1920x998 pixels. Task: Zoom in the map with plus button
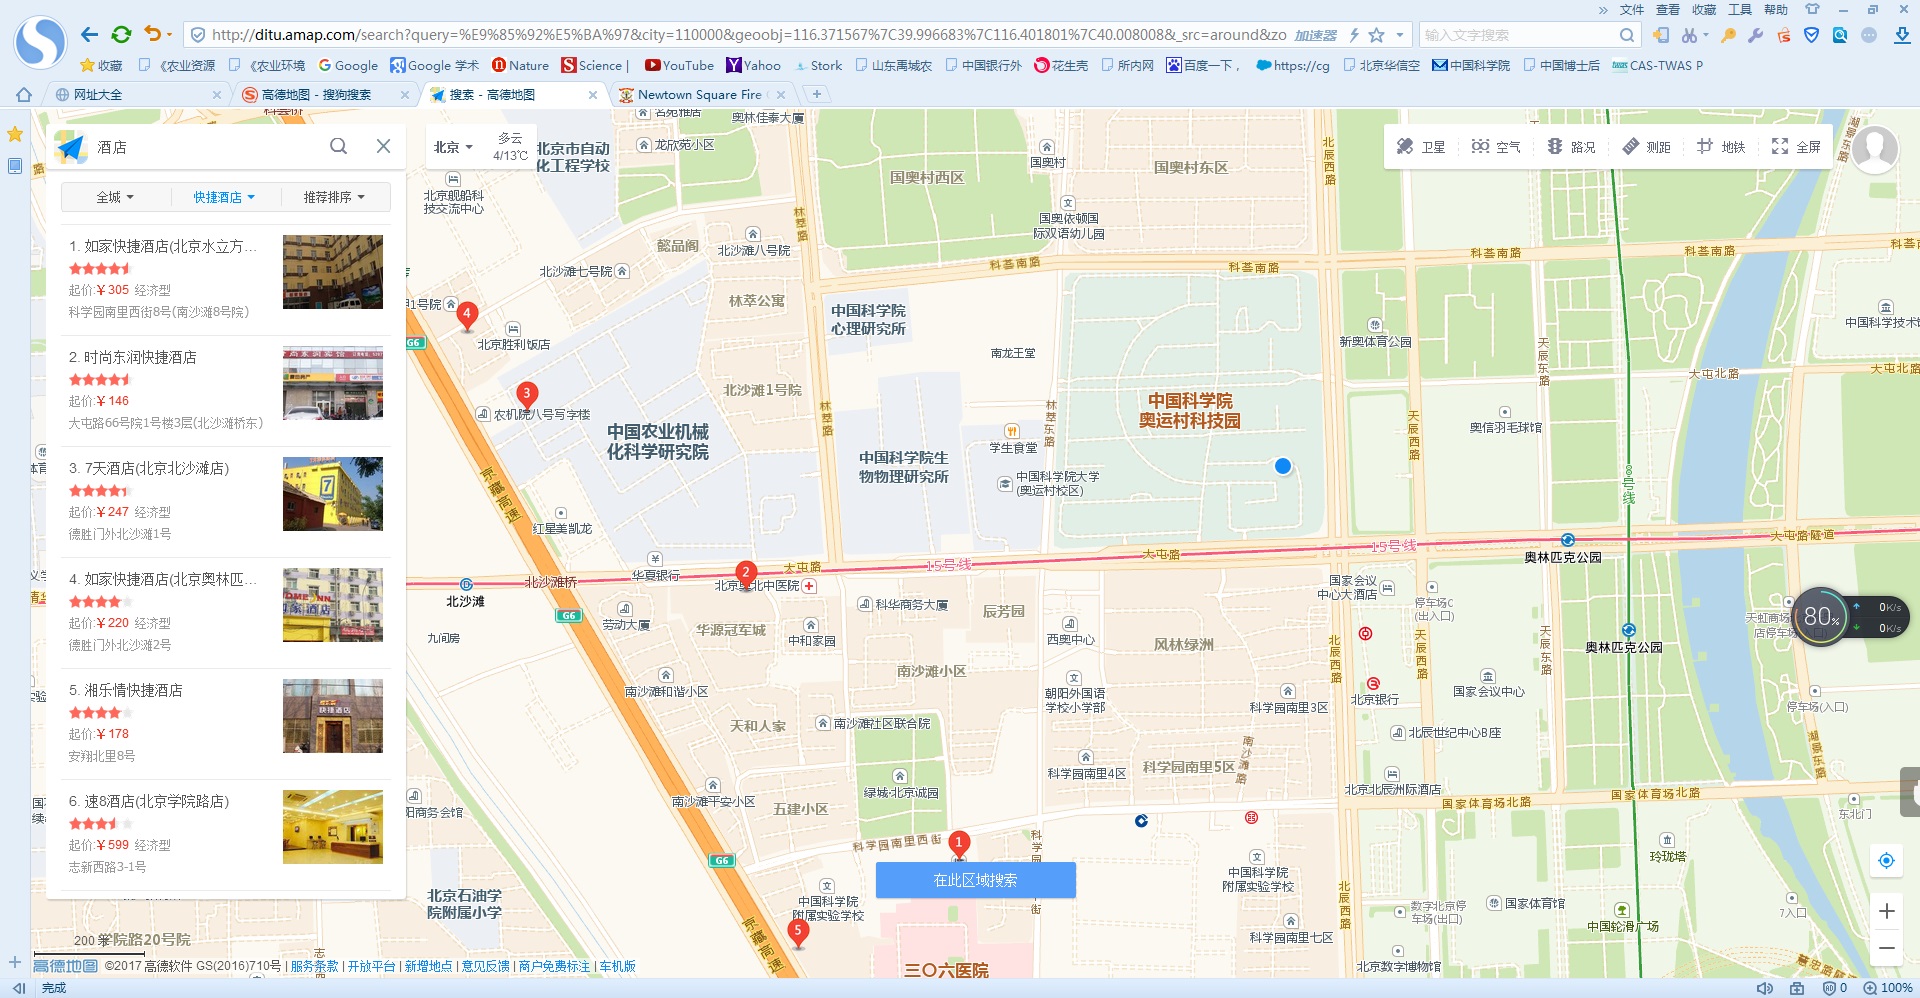point(1886,911)
